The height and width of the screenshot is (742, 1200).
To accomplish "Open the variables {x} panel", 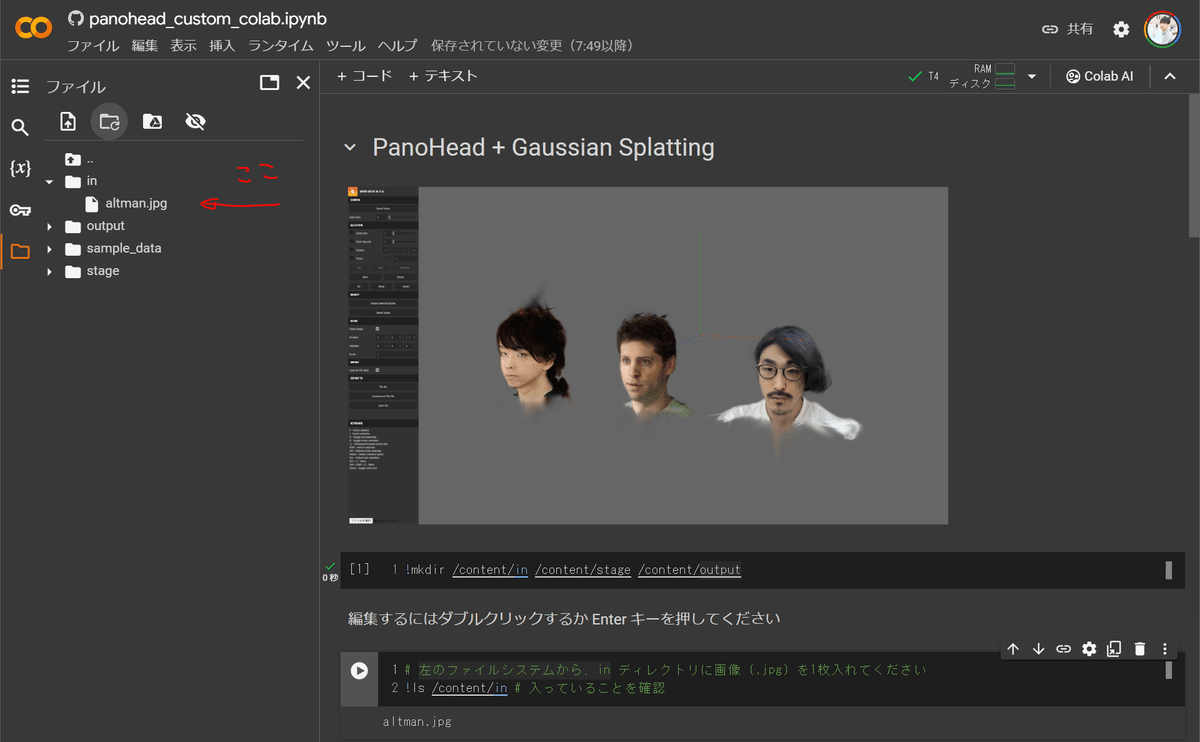I will tap(20, 169).
